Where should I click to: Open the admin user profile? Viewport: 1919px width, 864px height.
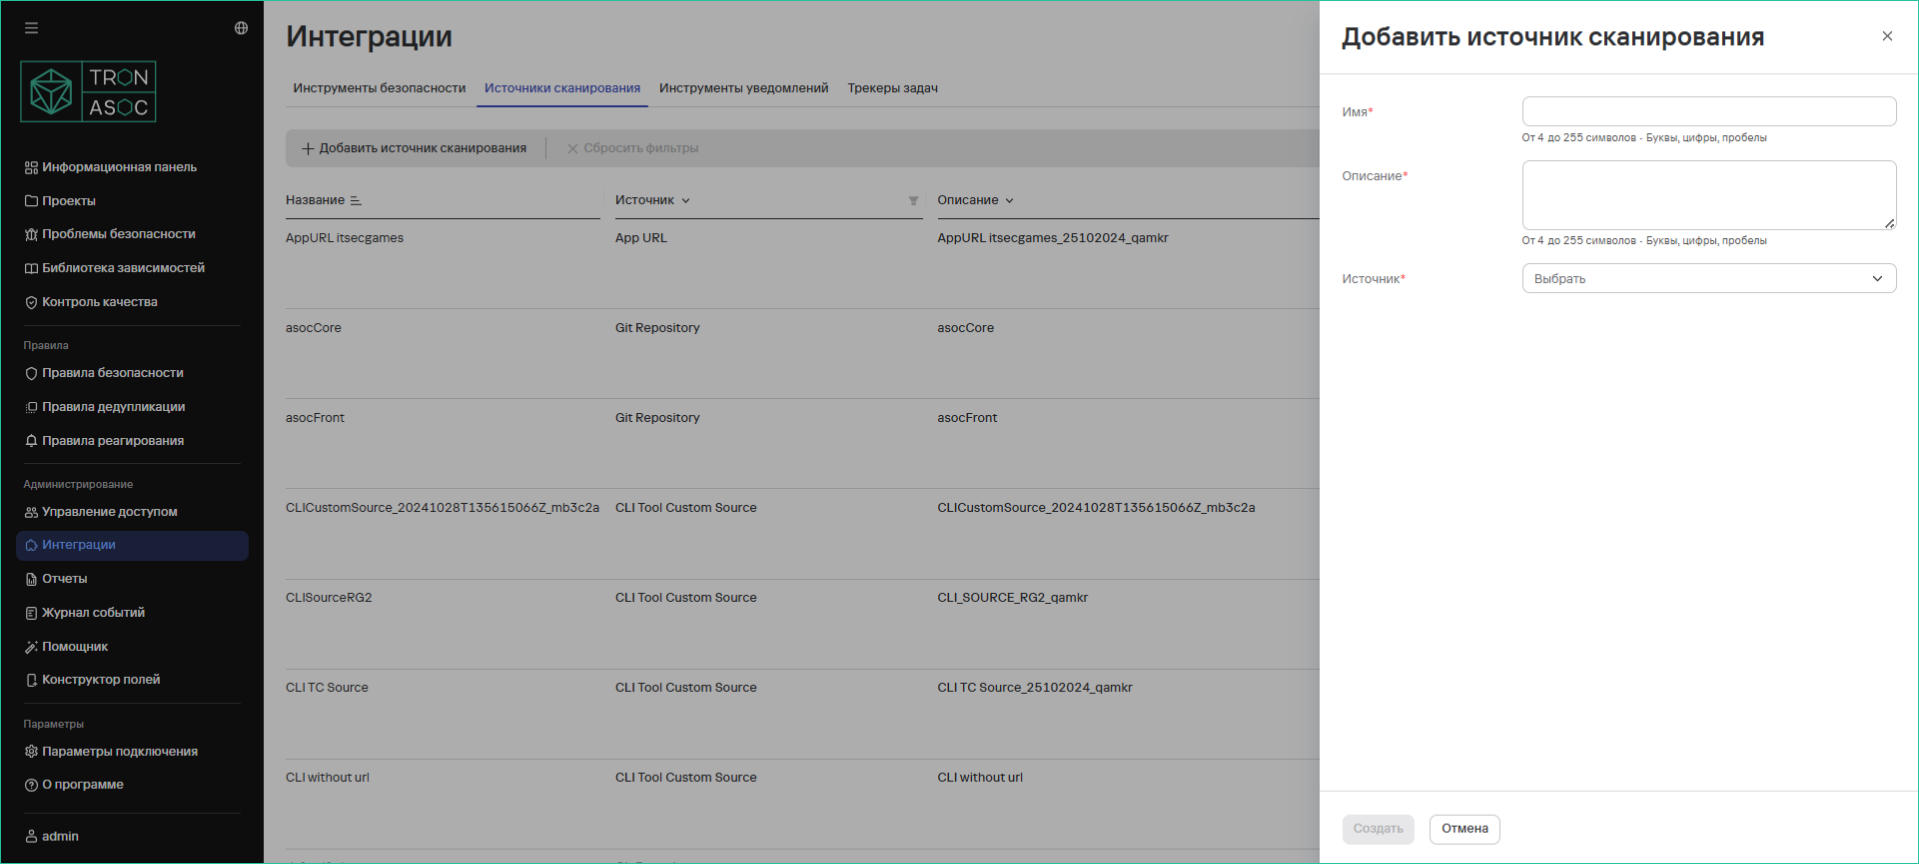[x=59, y=836]
